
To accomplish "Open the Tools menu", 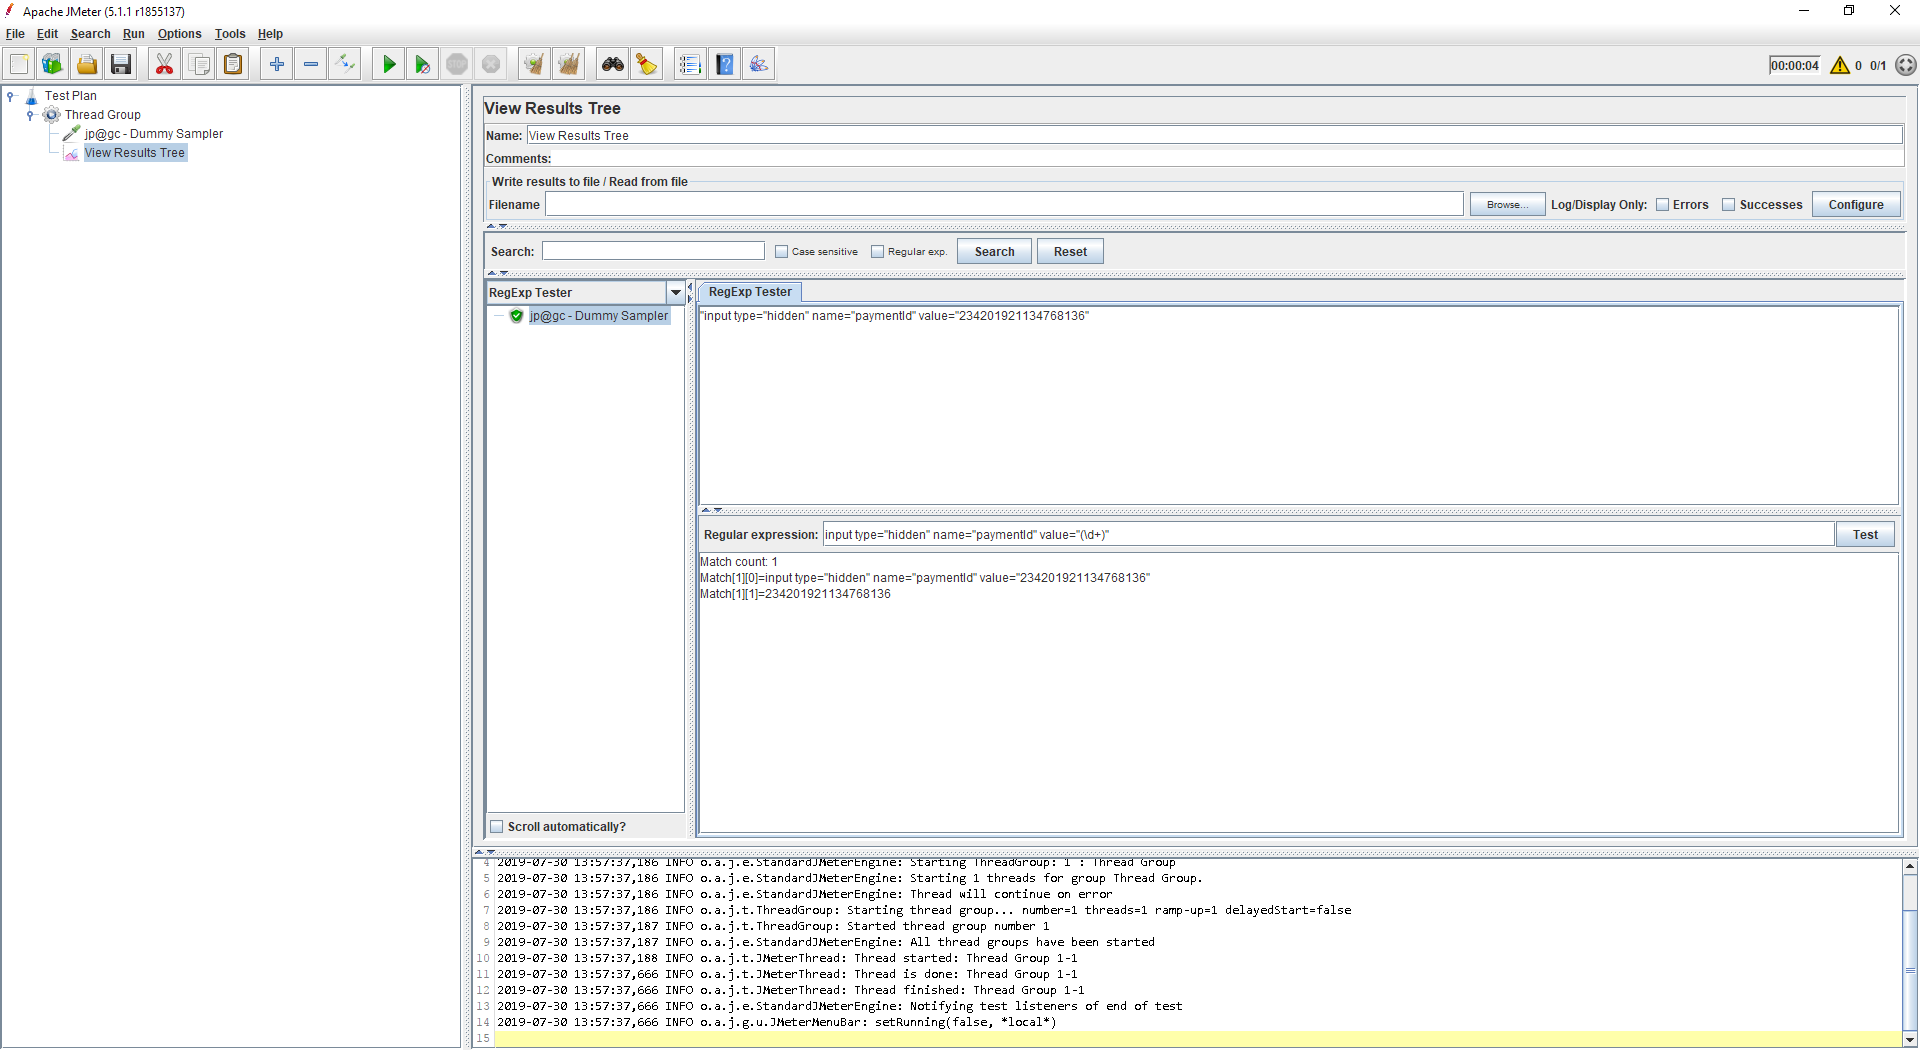I will (230, 34).
